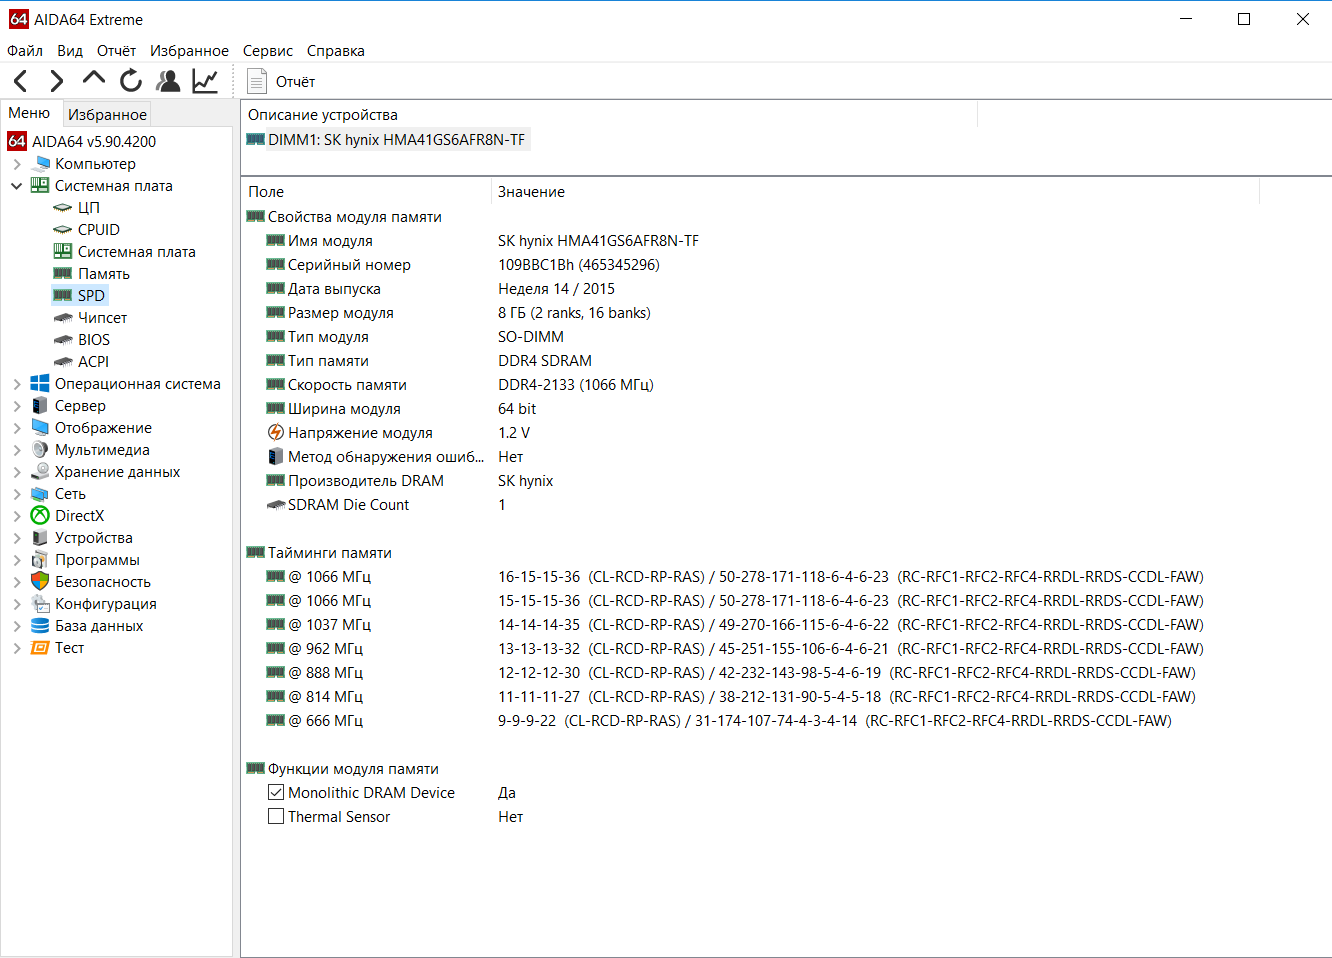Click the База данных database icon
This screenshot has height=958, width=1332.
pos(40,626)
